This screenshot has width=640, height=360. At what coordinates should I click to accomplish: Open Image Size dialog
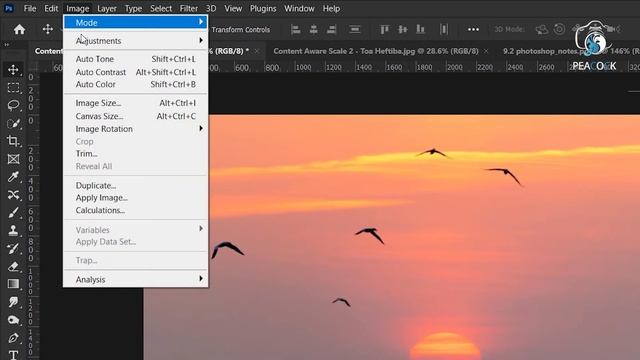click(136, 103)
